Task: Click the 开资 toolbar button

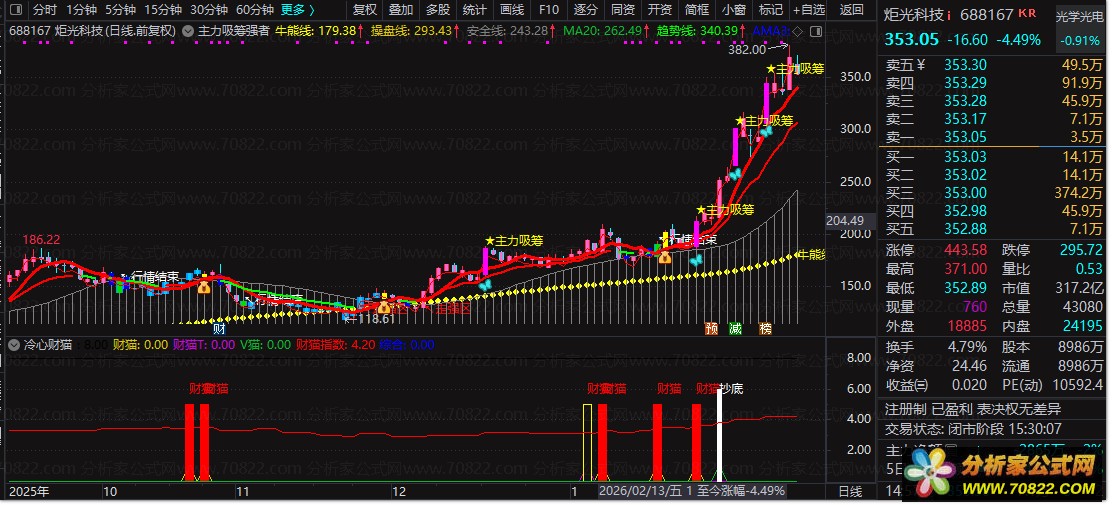Action: point(660,10)
